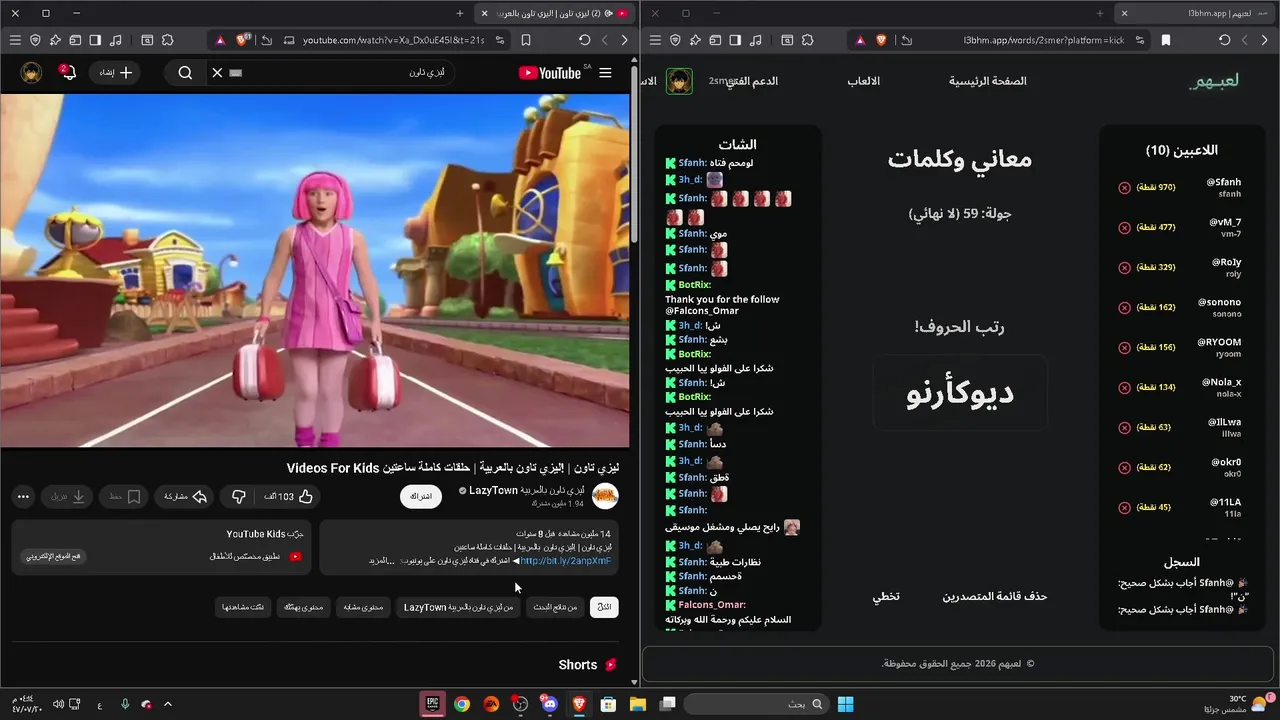Screen dimensions: 1280x720
Task: Remove player @sonono with the X icon
Action: (x=1124, y=308)
